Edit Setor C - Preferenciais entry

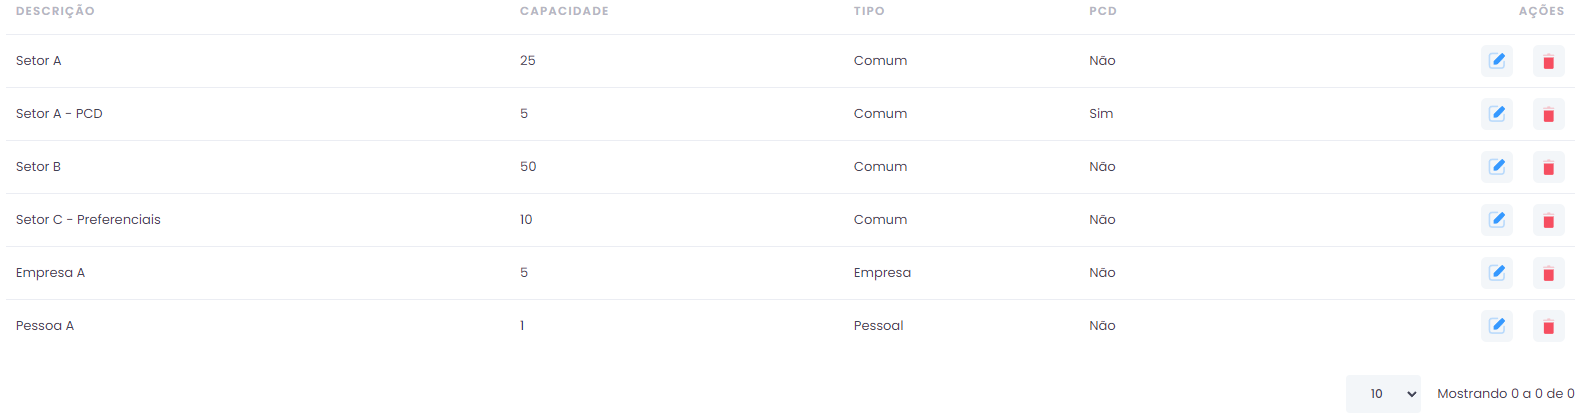pos(1496,220)
